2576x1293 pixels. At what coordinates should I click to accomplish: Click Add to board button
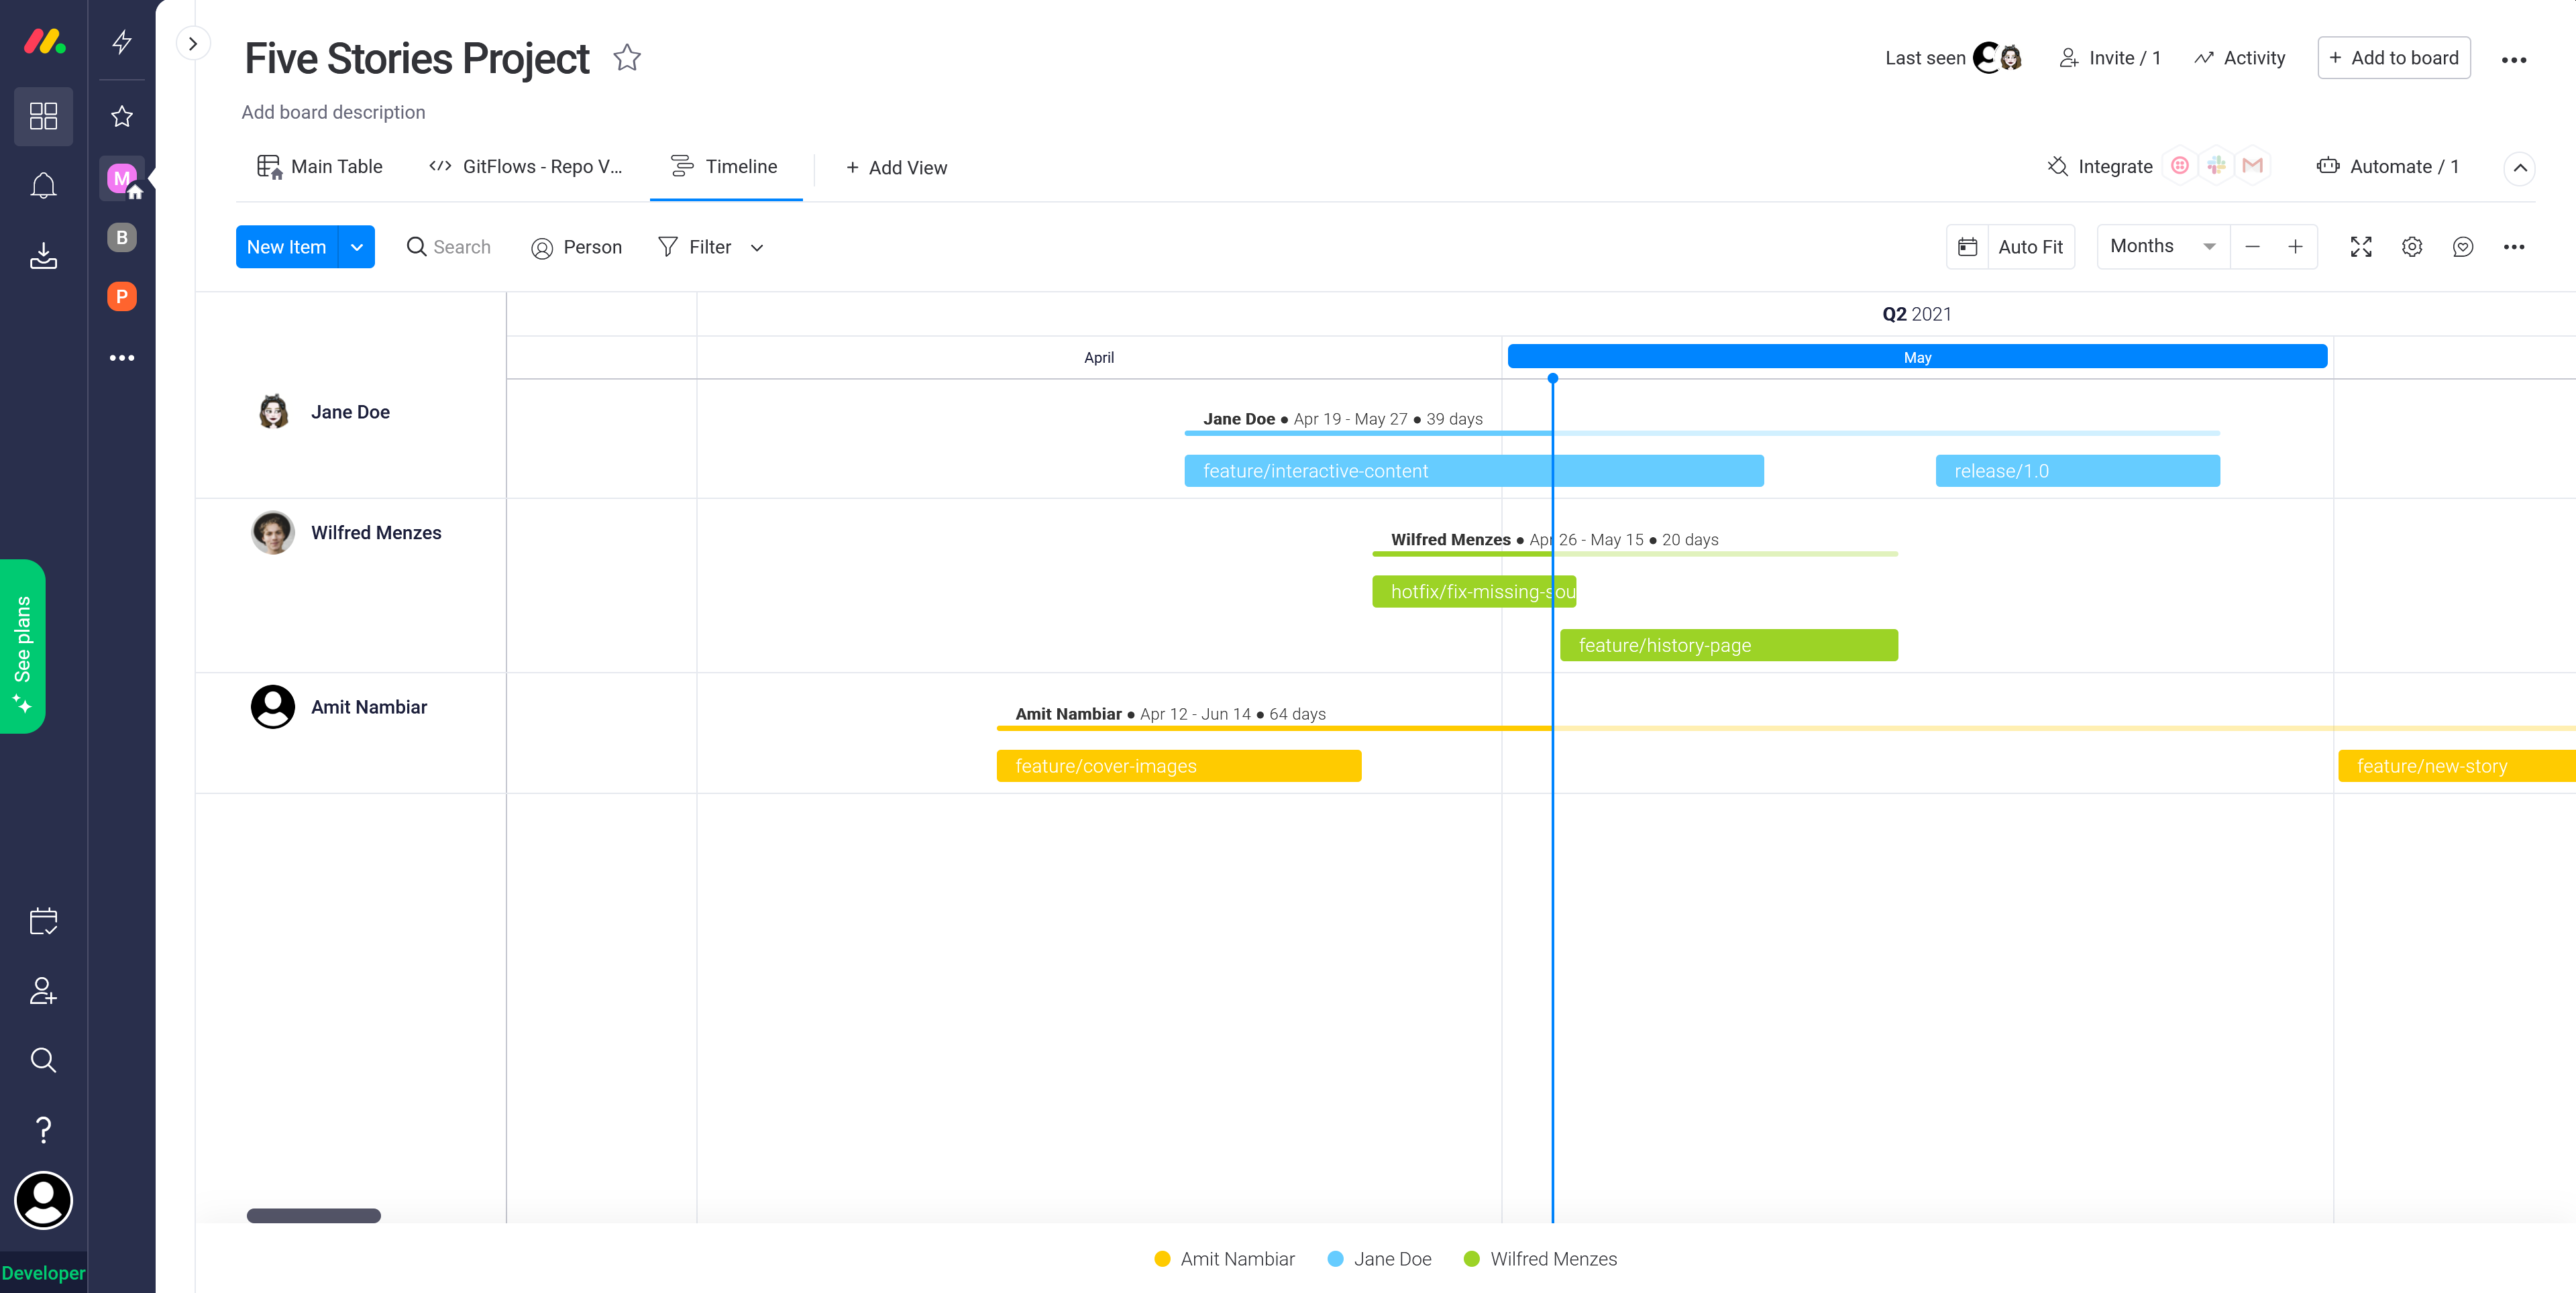point(2393,58)
